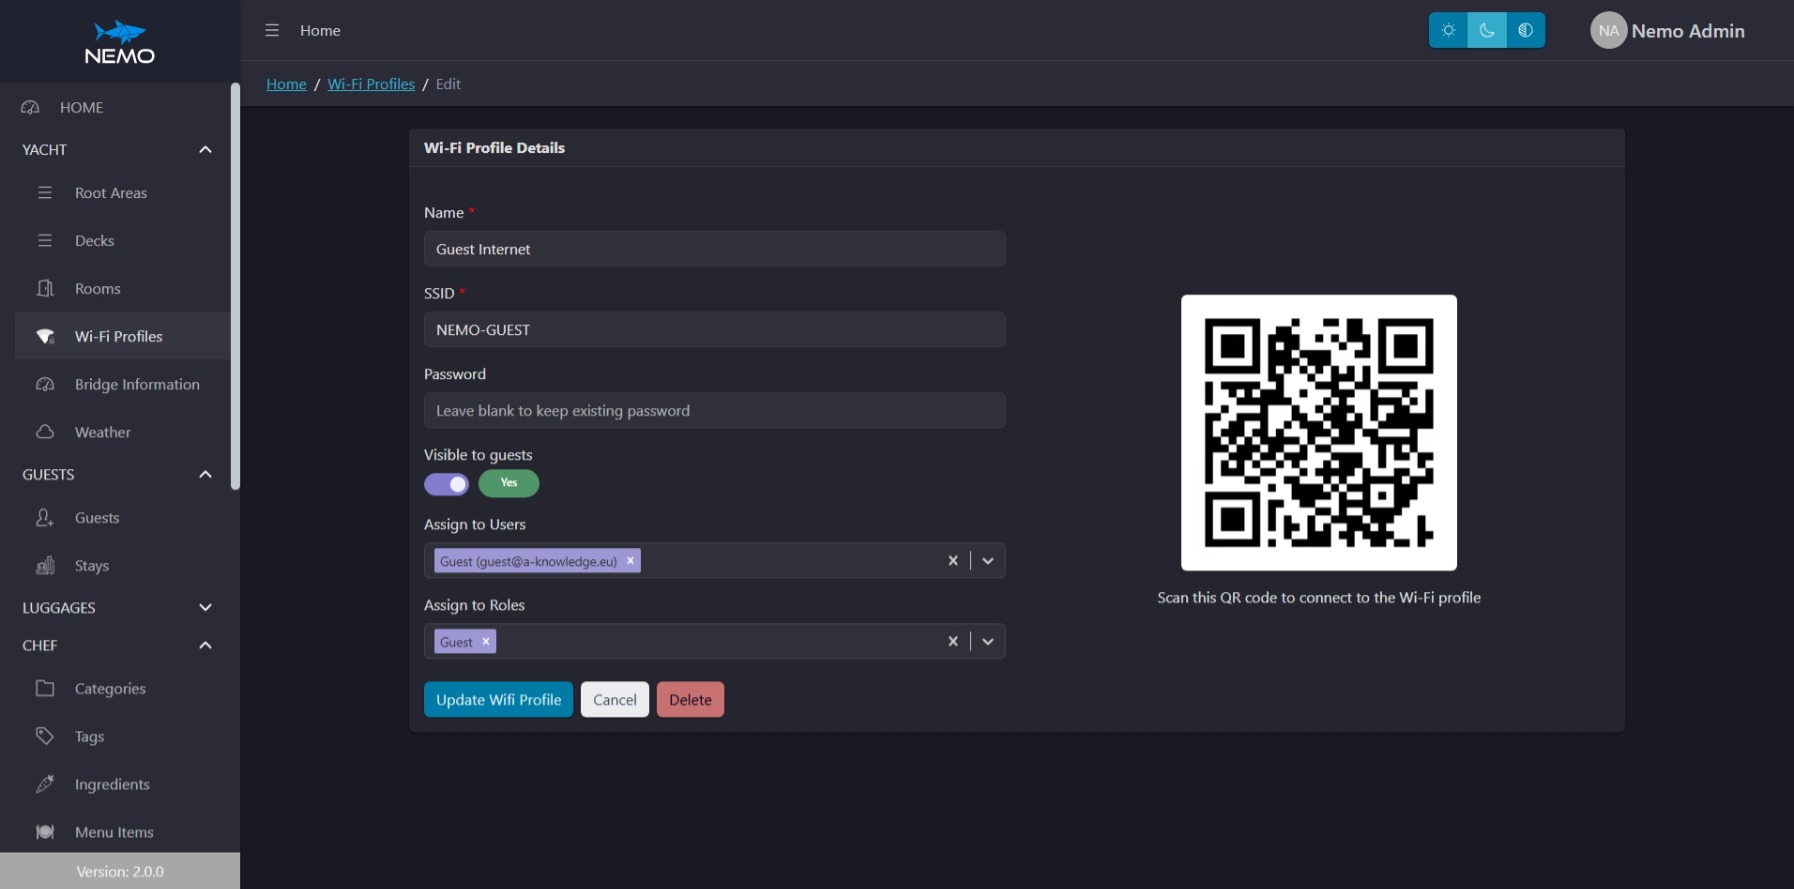Remove Guest user chip from Assign to Users
The image size is (1794, 889).
tap(630, 561)
